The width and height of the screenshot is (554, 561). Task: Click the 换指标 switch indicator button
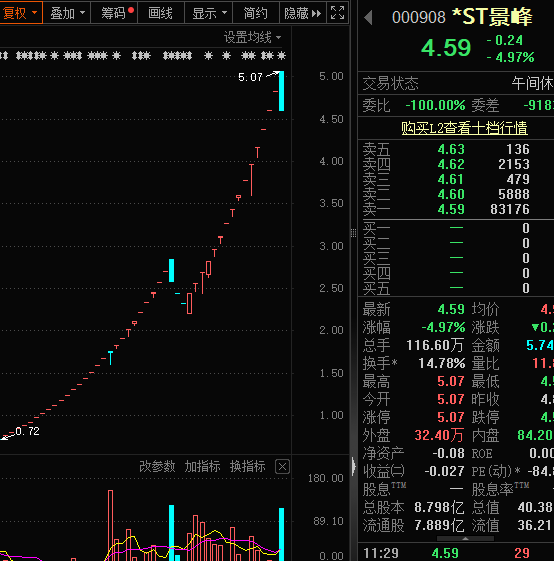247,467
